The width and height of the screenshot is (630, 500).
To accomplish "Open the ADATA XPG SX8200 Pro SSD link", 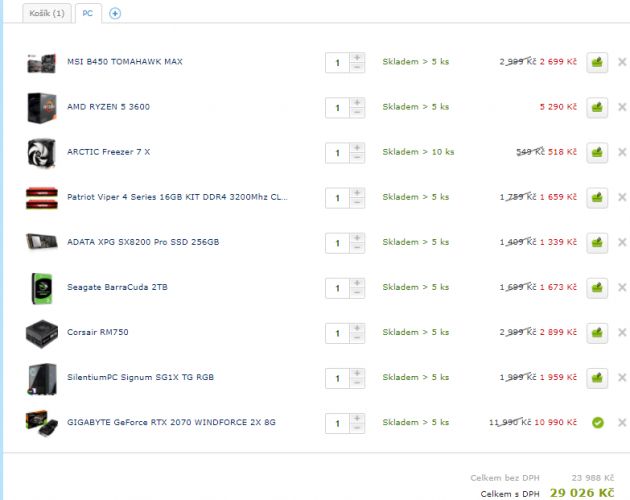I will click(143, 242).
